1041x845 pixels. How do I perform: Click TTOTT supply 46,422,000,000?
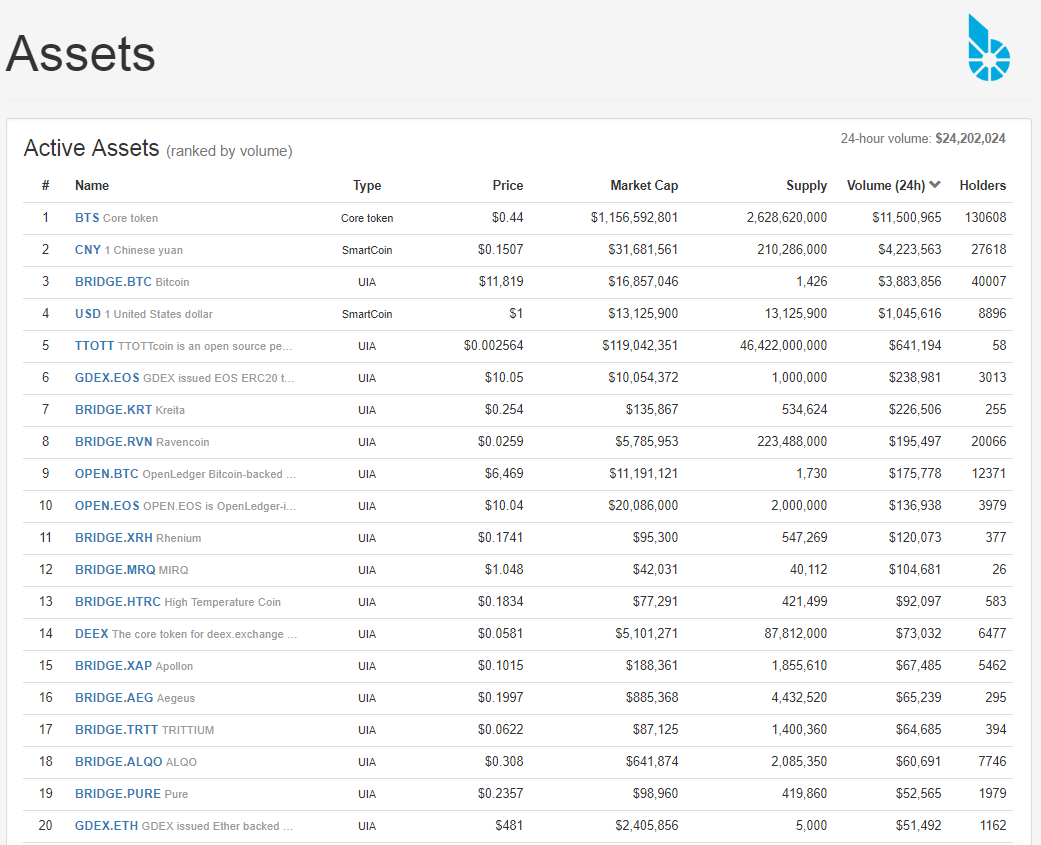click(x=783, y=346)
